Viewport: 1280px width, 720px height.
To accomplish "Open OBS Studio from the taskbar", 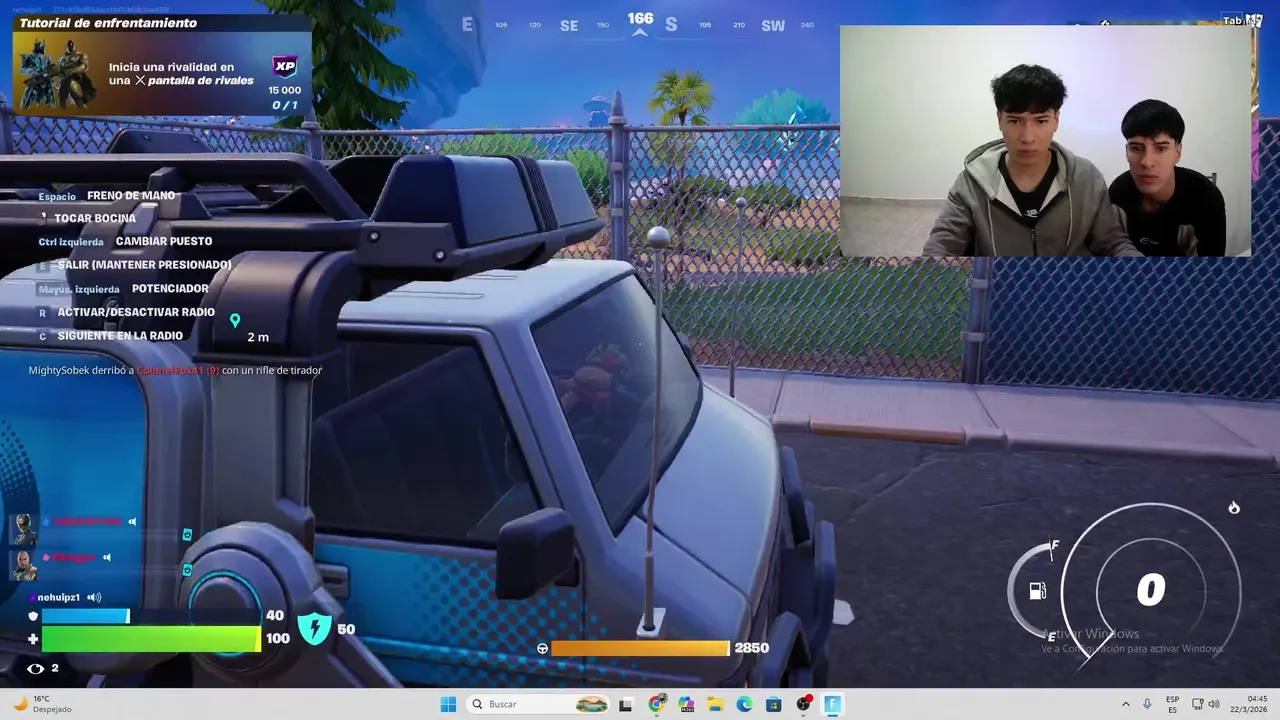I will [803, 704].
